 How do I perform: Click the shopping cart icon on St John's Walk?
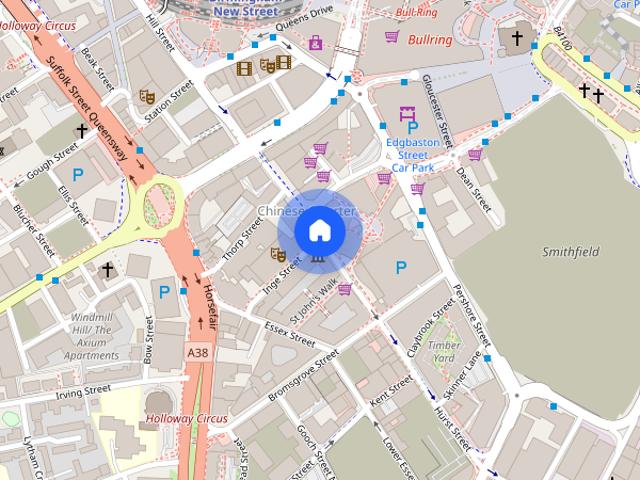[345, 289]
